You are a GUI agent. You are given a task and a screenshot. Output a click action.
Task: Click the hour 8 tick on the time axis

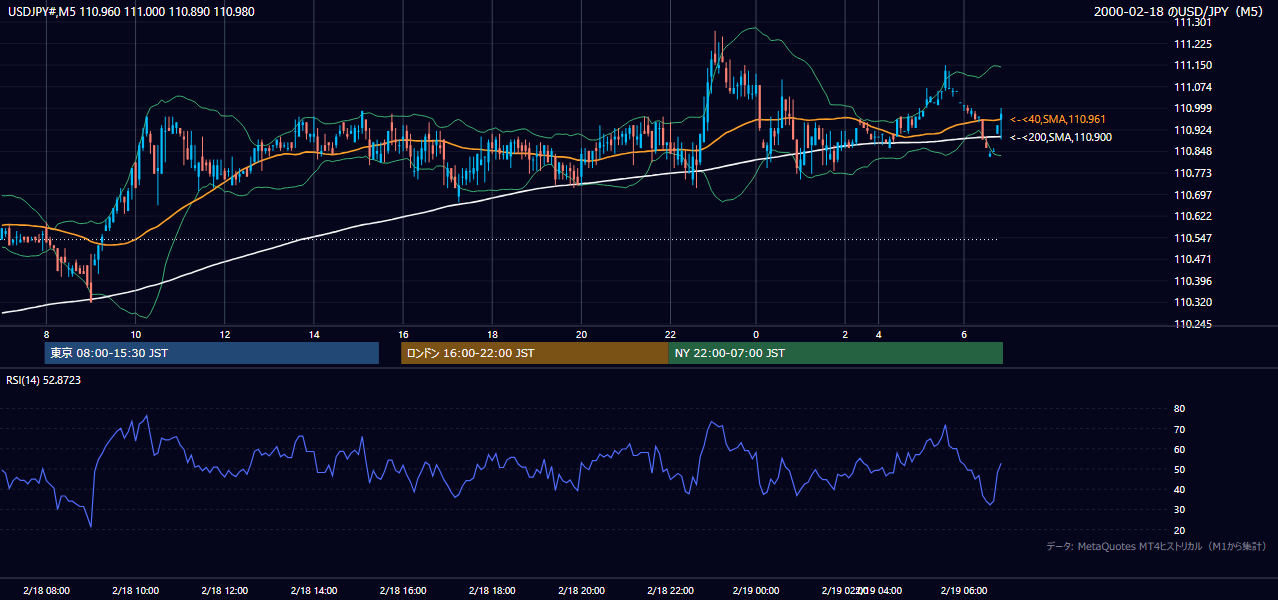click(x=46, y=334)
